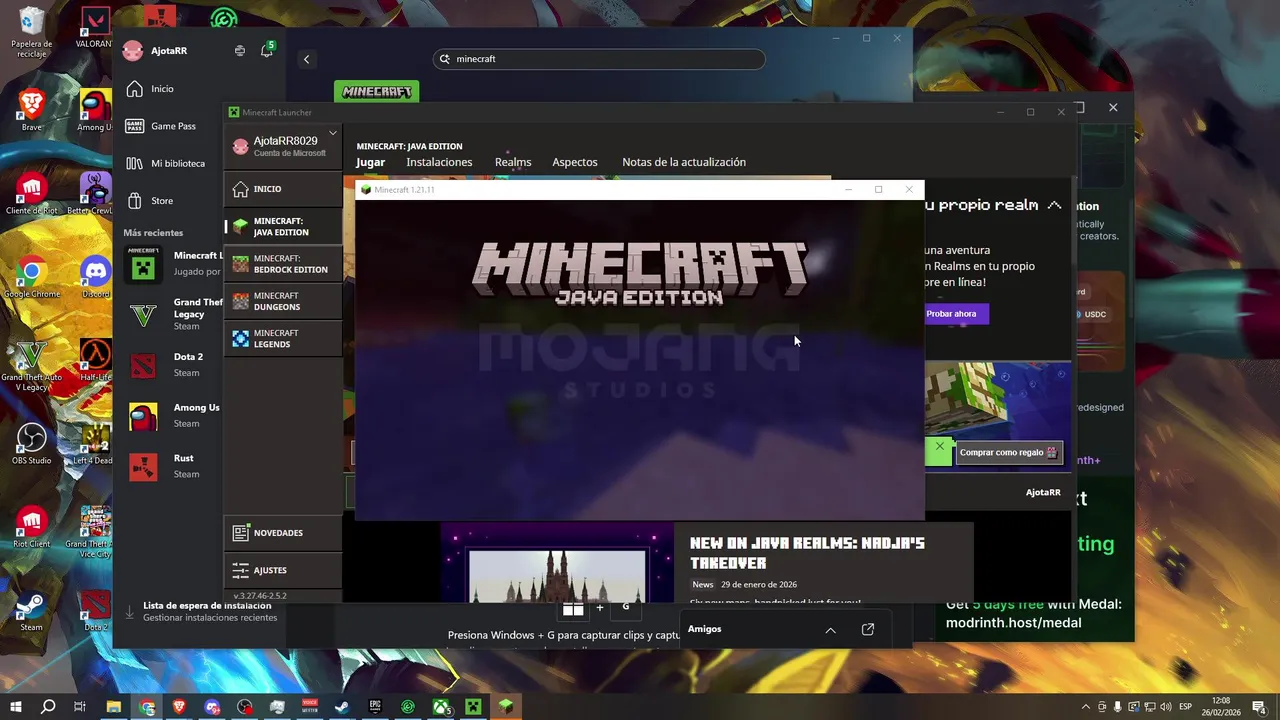
Task: Open Among Us in Xbox recent list
Action: (172, 415)
